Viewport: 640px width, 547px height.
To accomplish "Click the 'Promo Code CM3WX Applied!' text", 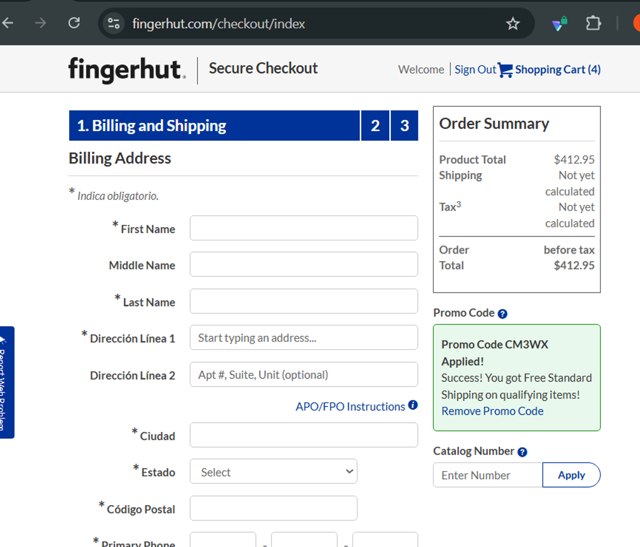I will [x=495, y=353].
